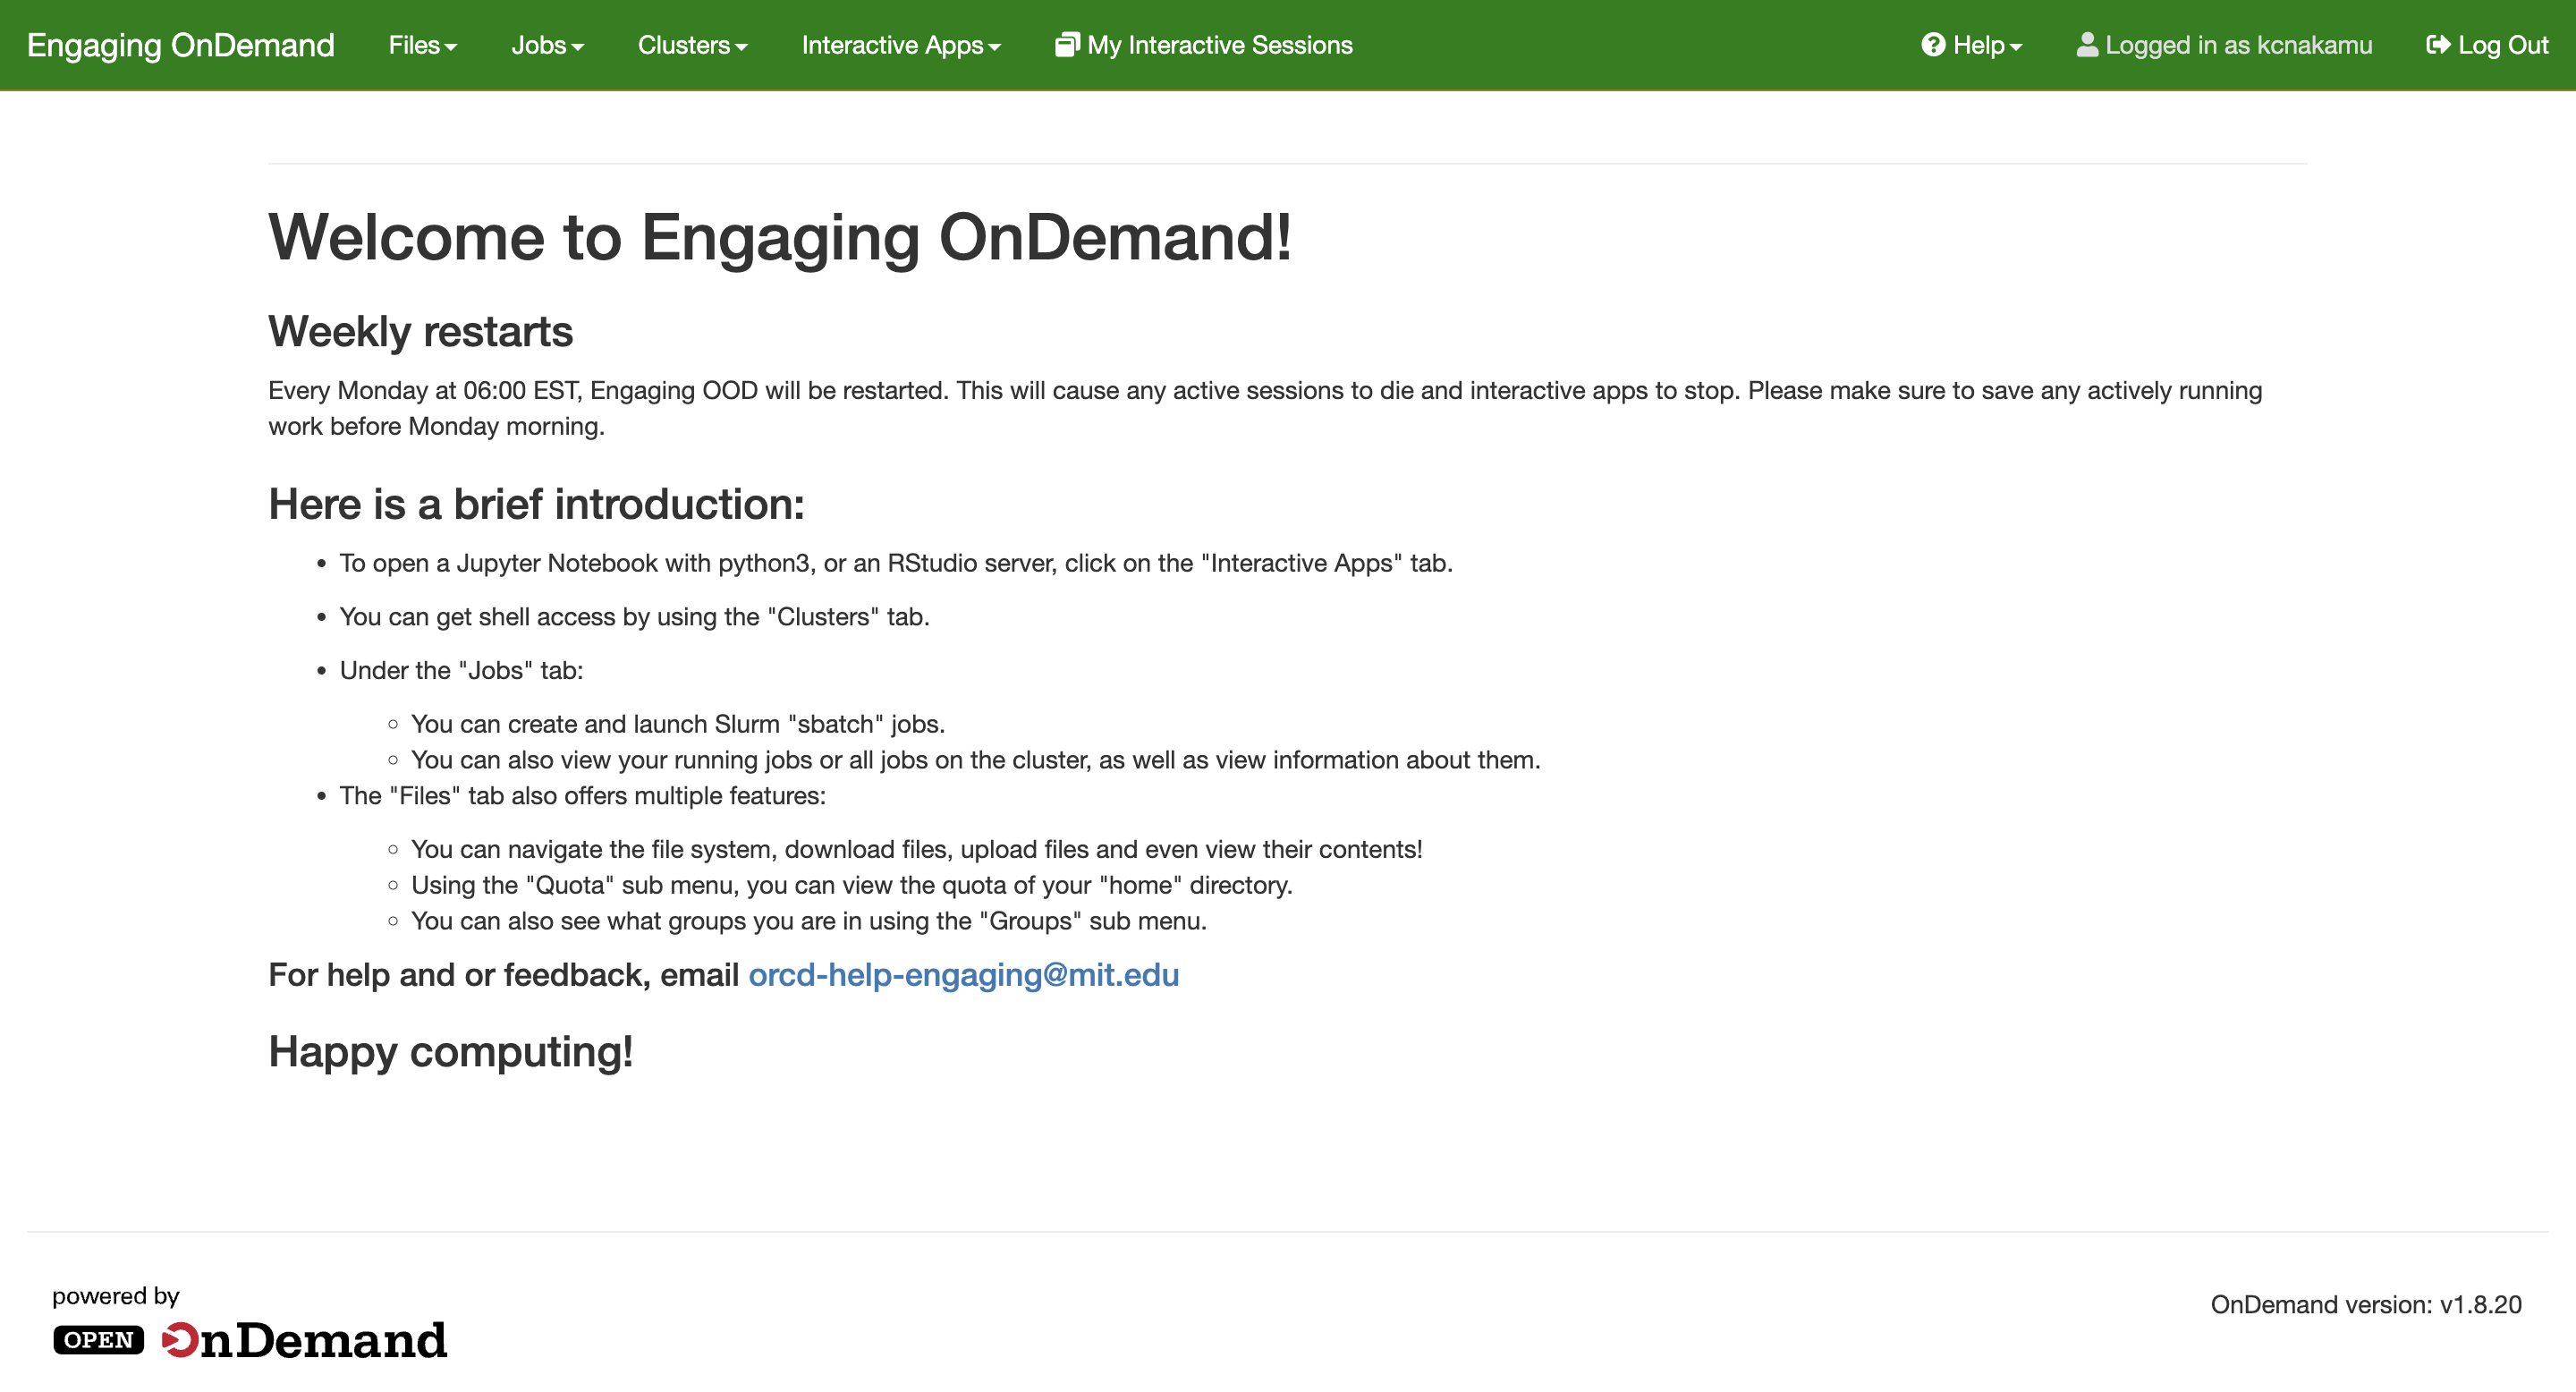The height and width of the screenshot is (1392, 2576).
Task: Click the logged-in user person icon
Action: pos(2088,44)
